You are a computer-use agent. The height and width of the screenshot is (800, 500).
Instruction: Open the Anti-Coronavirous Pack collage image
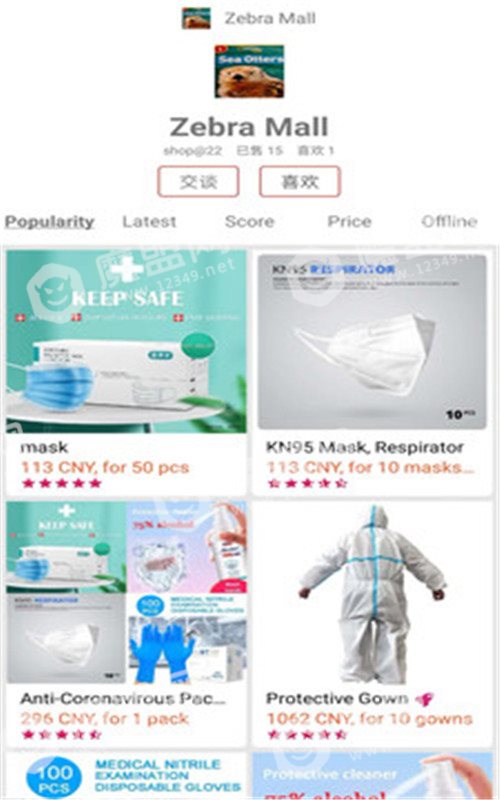127,592
